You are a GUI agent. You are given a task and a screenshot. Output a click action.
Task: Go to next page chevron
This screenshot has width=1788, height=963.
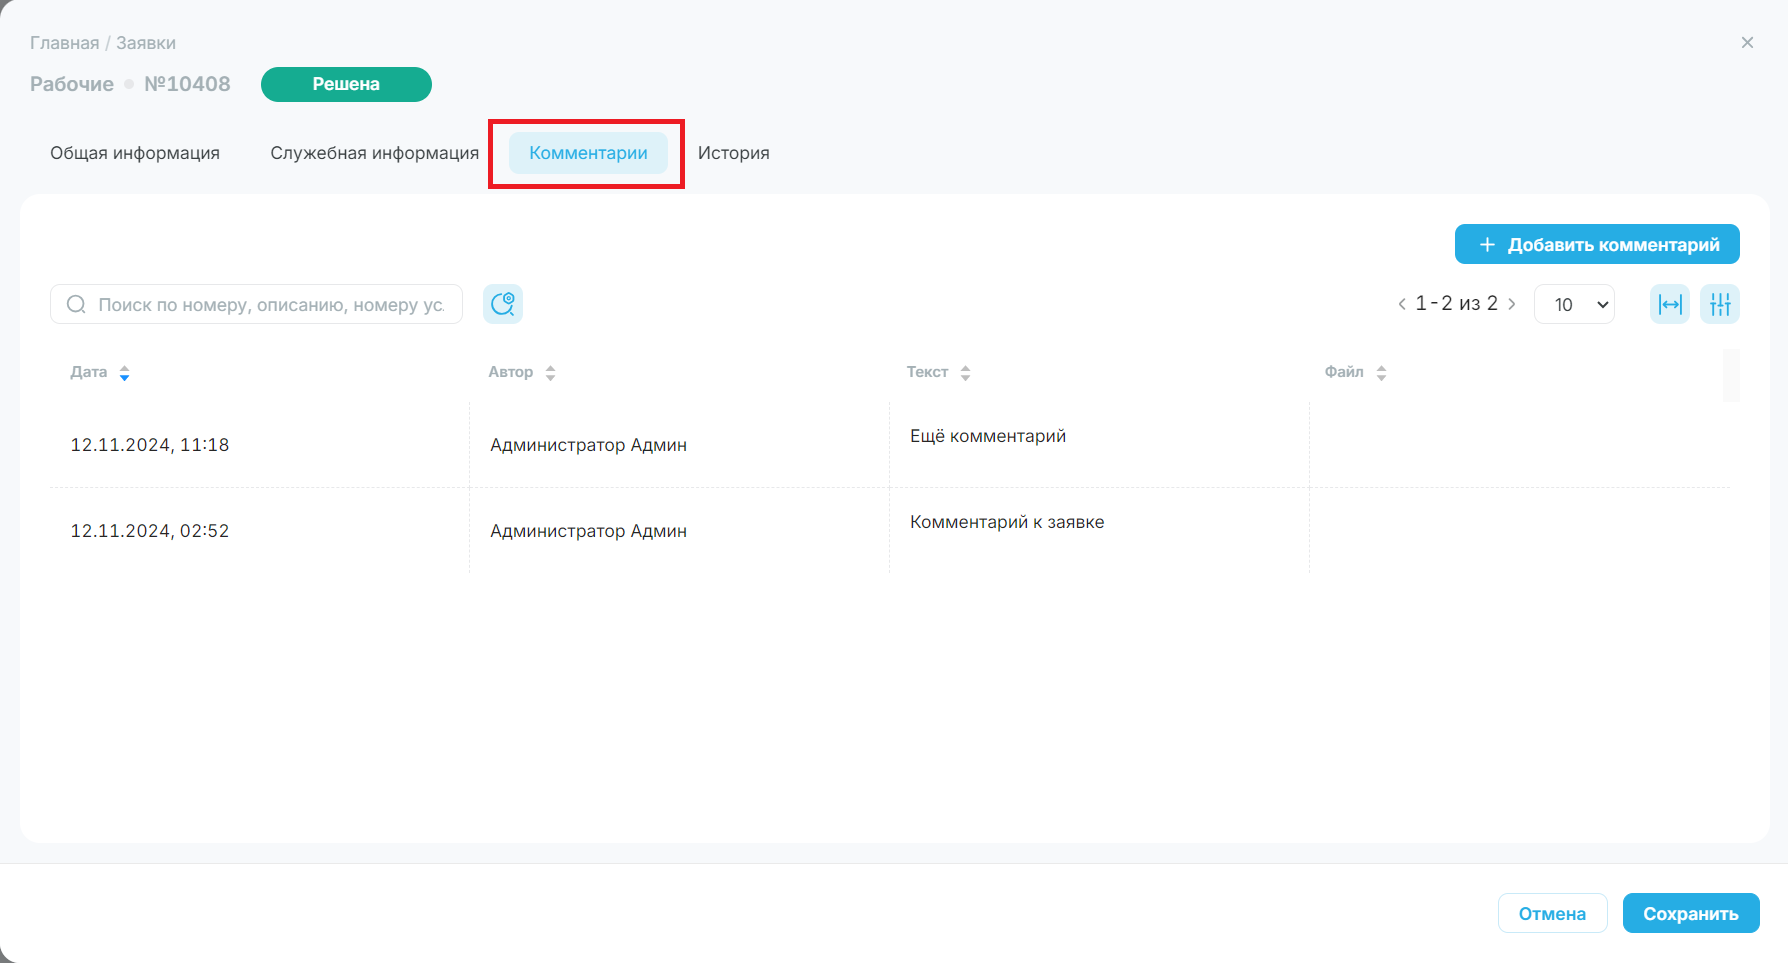(1512, 304)
